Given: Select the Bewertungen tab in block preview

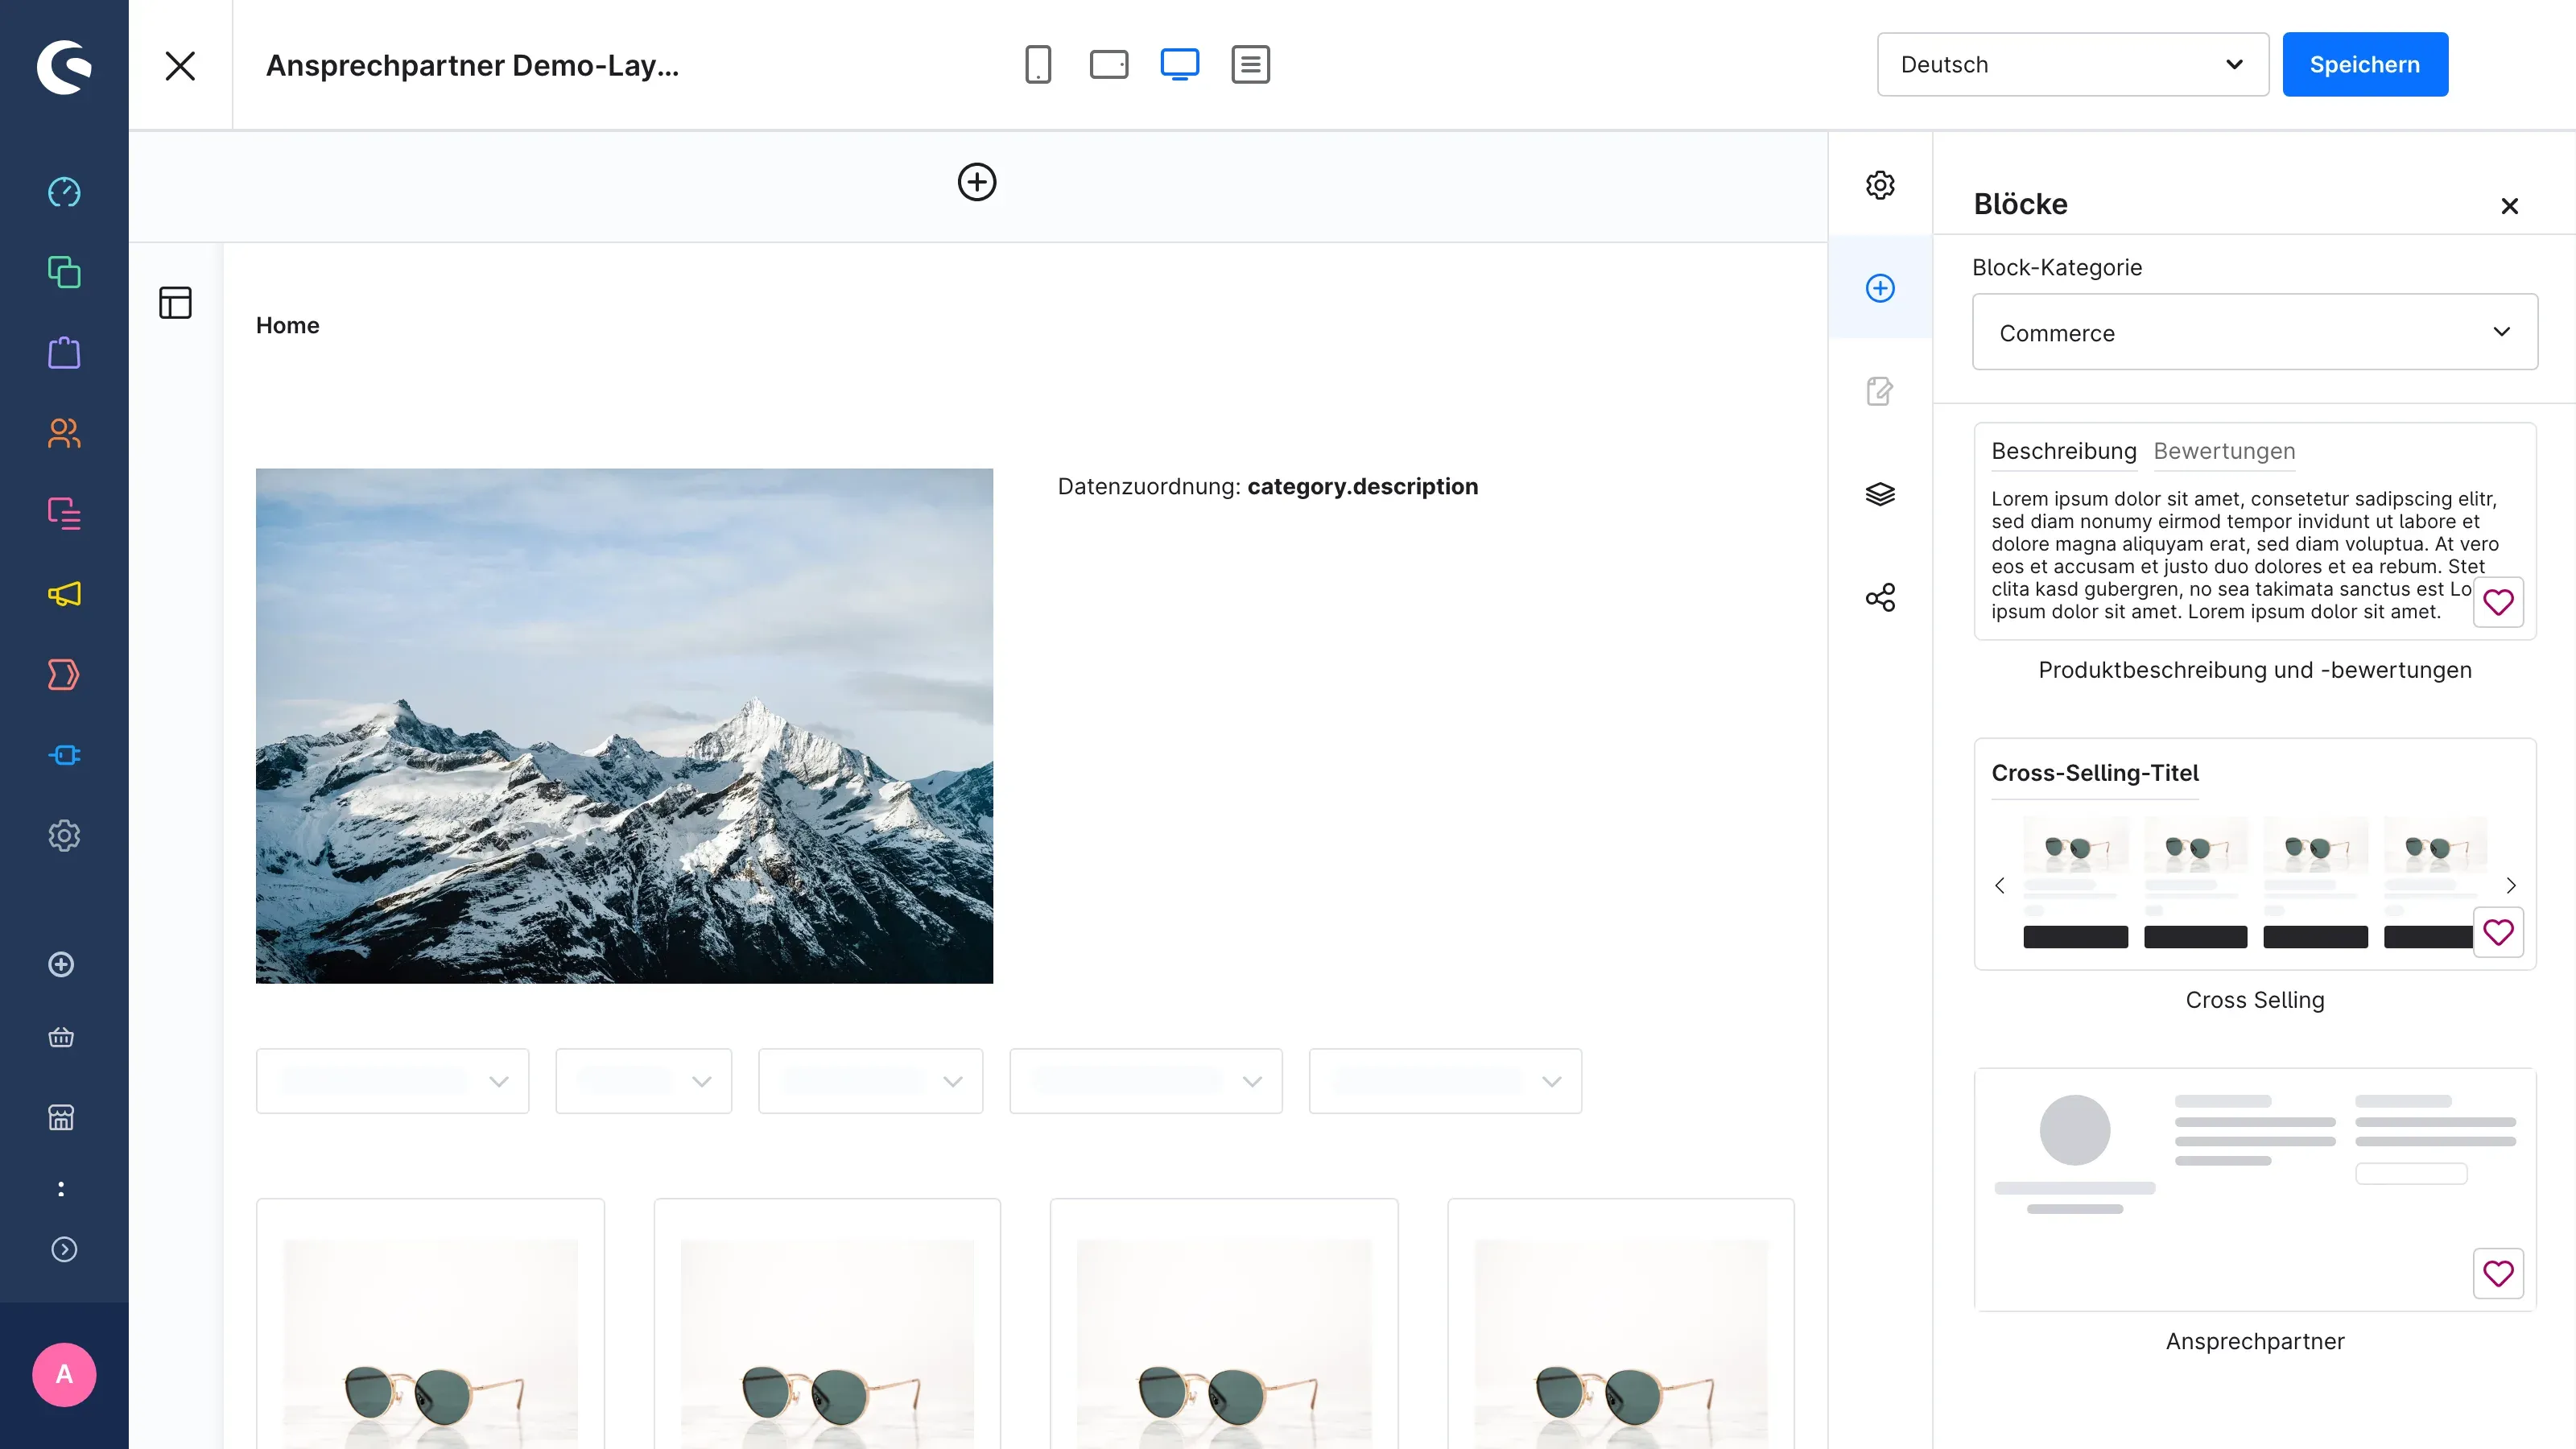Looking at the screenshot, I should [x=2224, y=451].
